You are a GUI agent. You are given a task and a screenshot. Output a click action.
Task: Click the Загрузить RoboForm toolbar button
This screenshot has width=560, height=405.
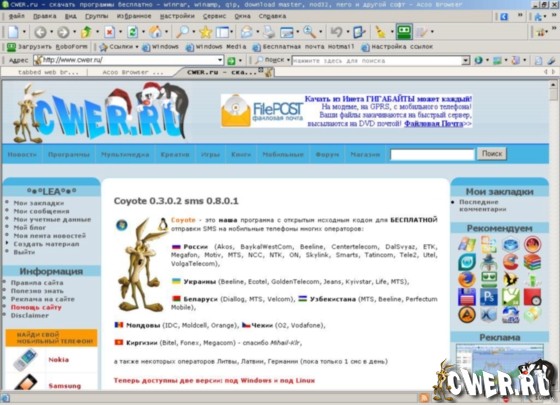(x=47, y=47)
